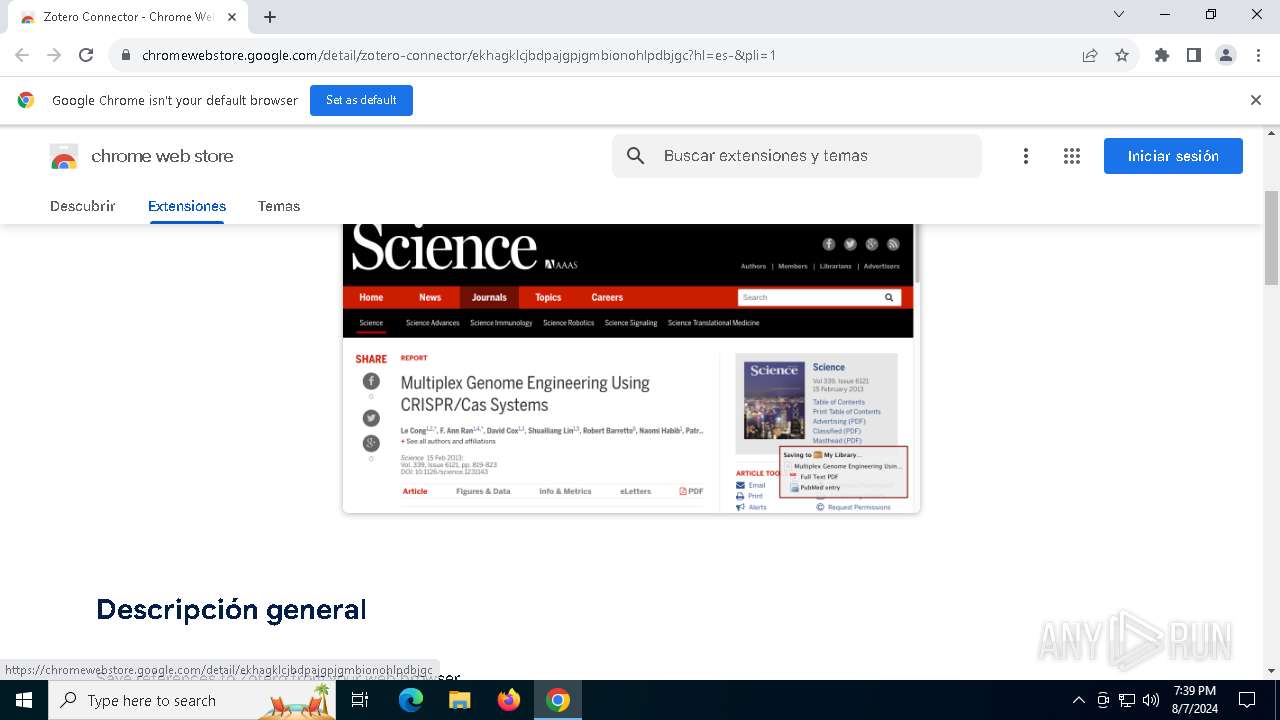Click the scrollbar down arrow
The height and width of the screenshot is (720, 1280).
click(1272, 671)
